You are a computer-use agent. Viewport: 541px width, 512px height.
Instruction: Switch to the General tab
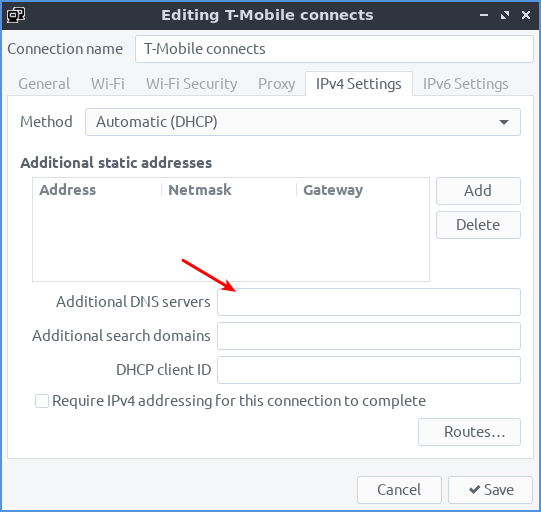click(x=44, y=84)
